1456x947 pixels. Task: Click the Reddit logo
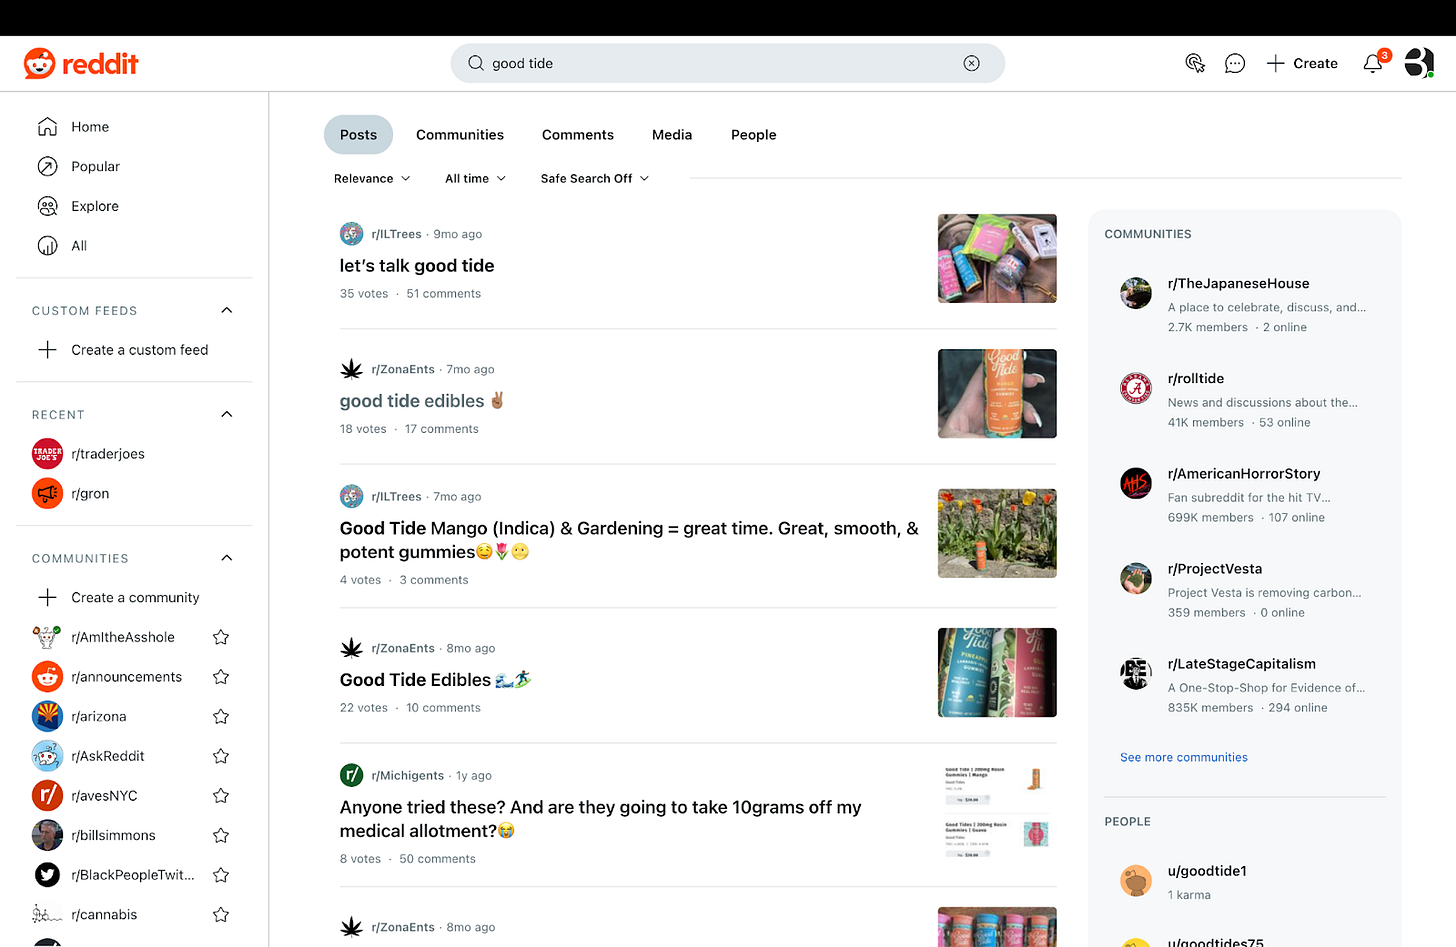pos(81,64)
